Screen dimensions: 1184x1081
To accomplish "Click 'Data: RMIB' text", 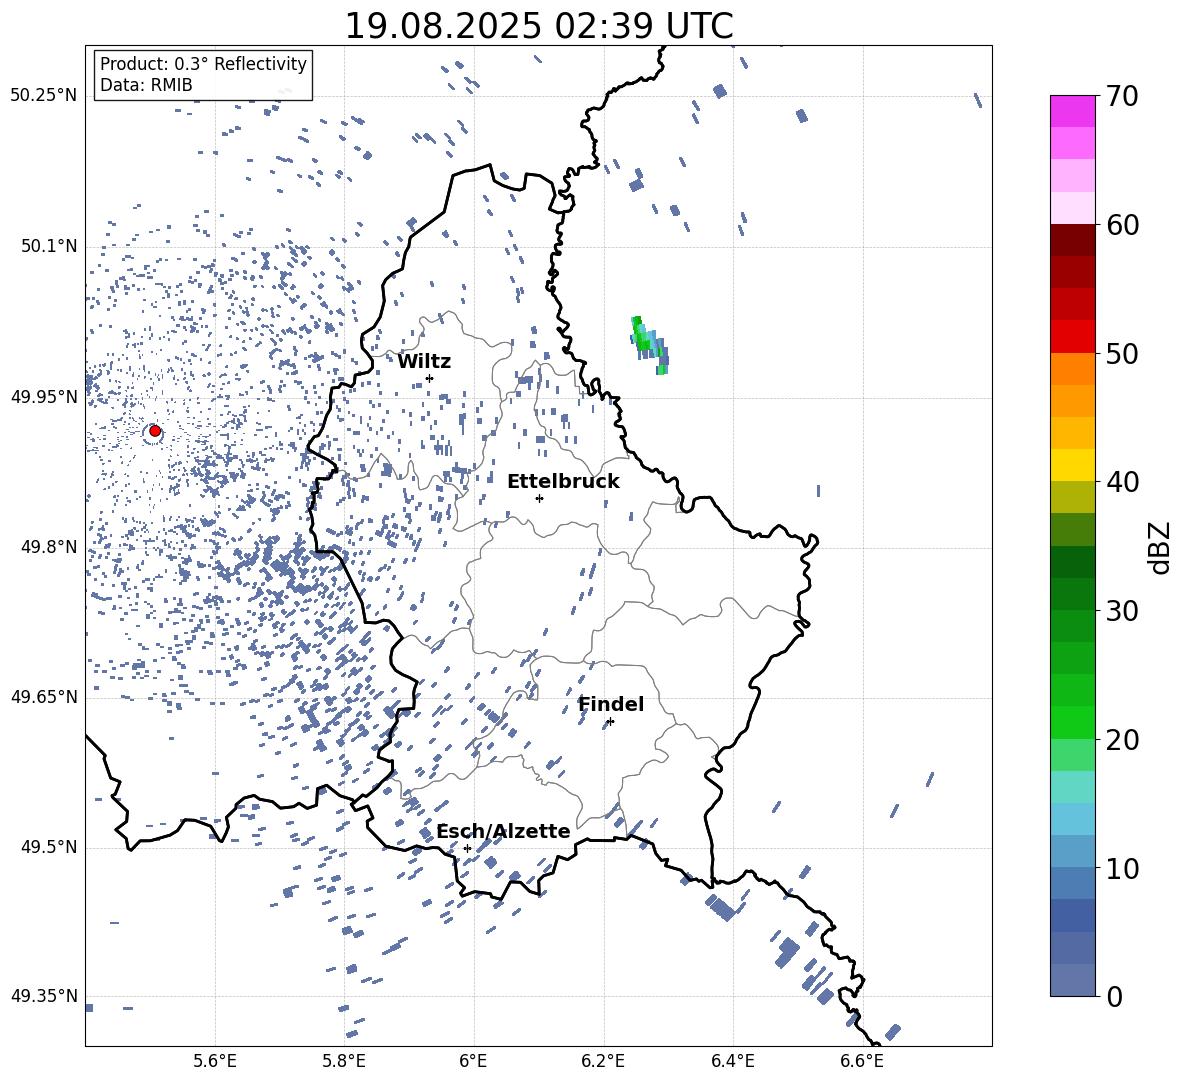I will (x=146, y=85).
